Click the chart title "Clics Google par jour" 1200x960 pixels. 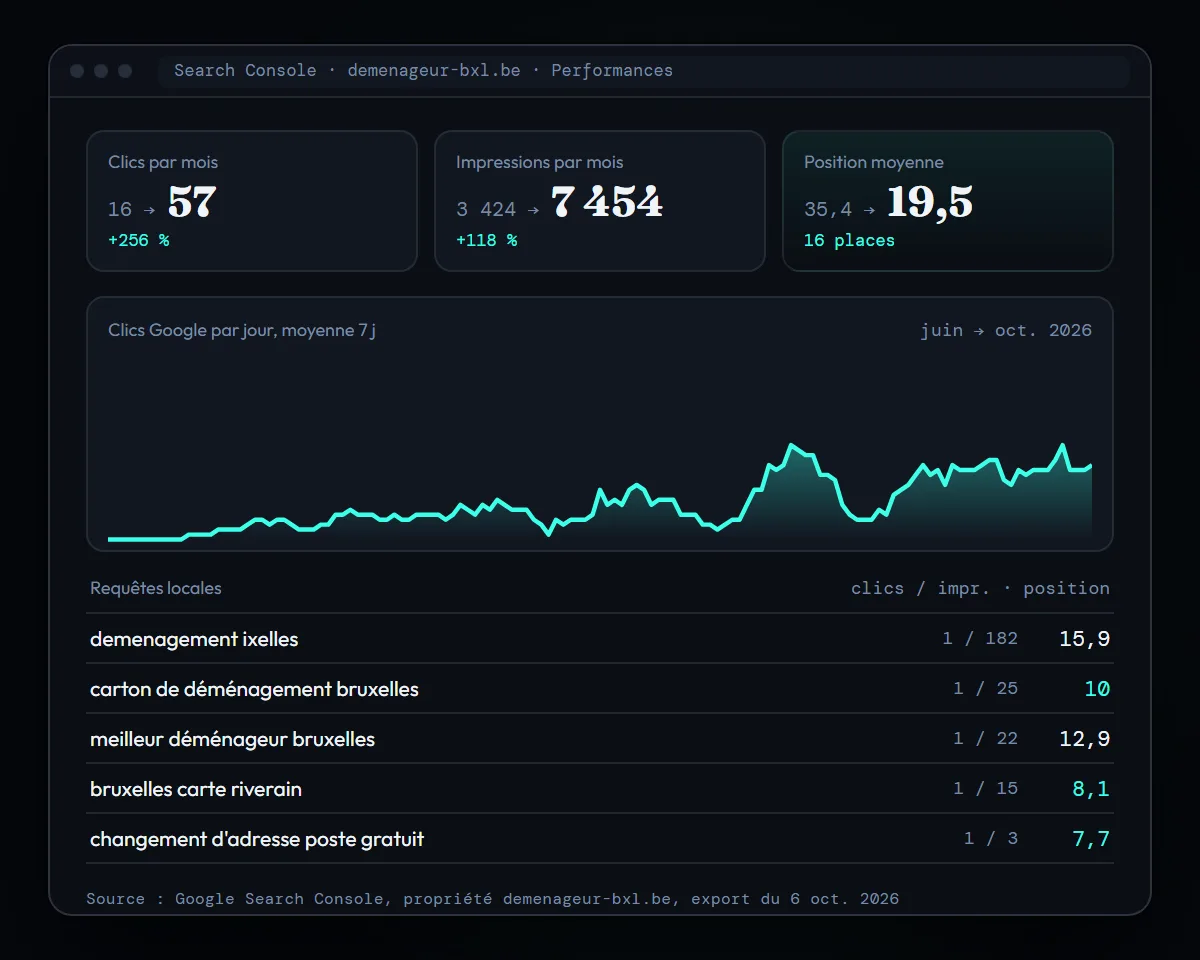tap(242, 330)
